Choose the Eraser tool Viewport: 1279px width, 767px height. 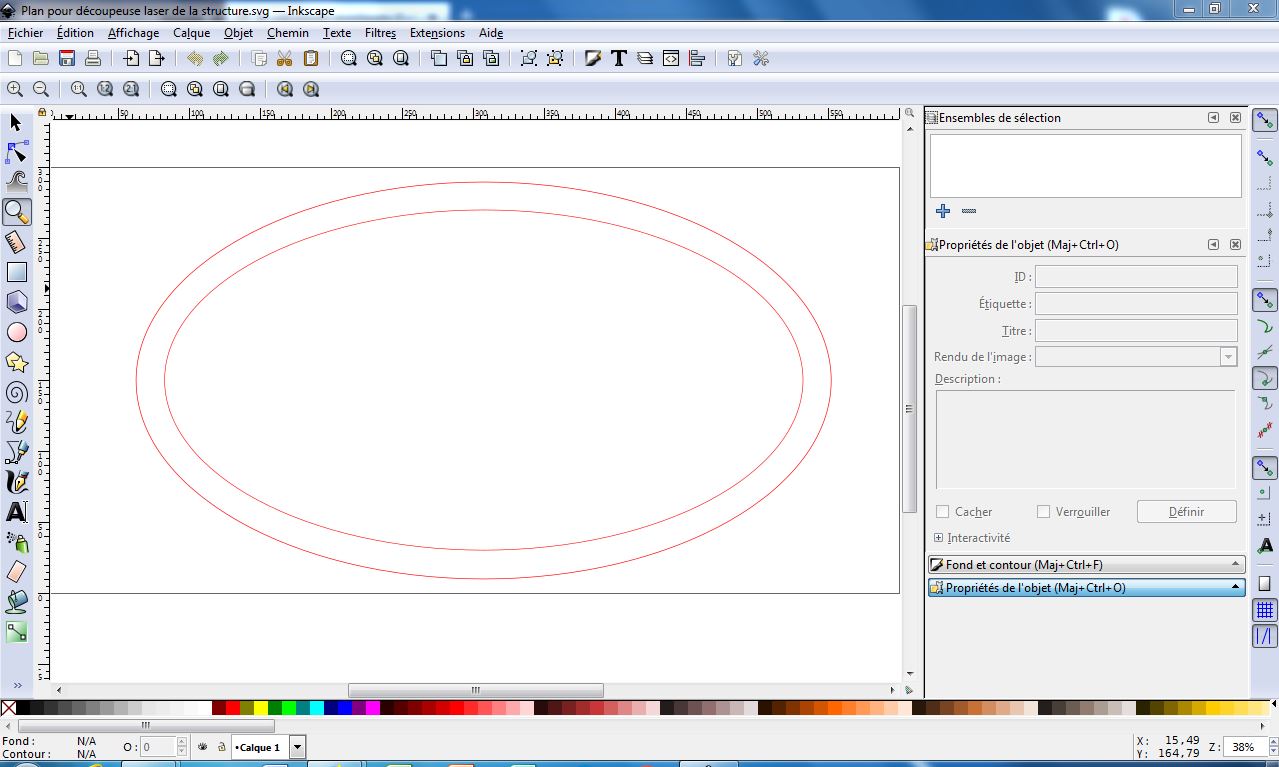(x=16, y=572)
